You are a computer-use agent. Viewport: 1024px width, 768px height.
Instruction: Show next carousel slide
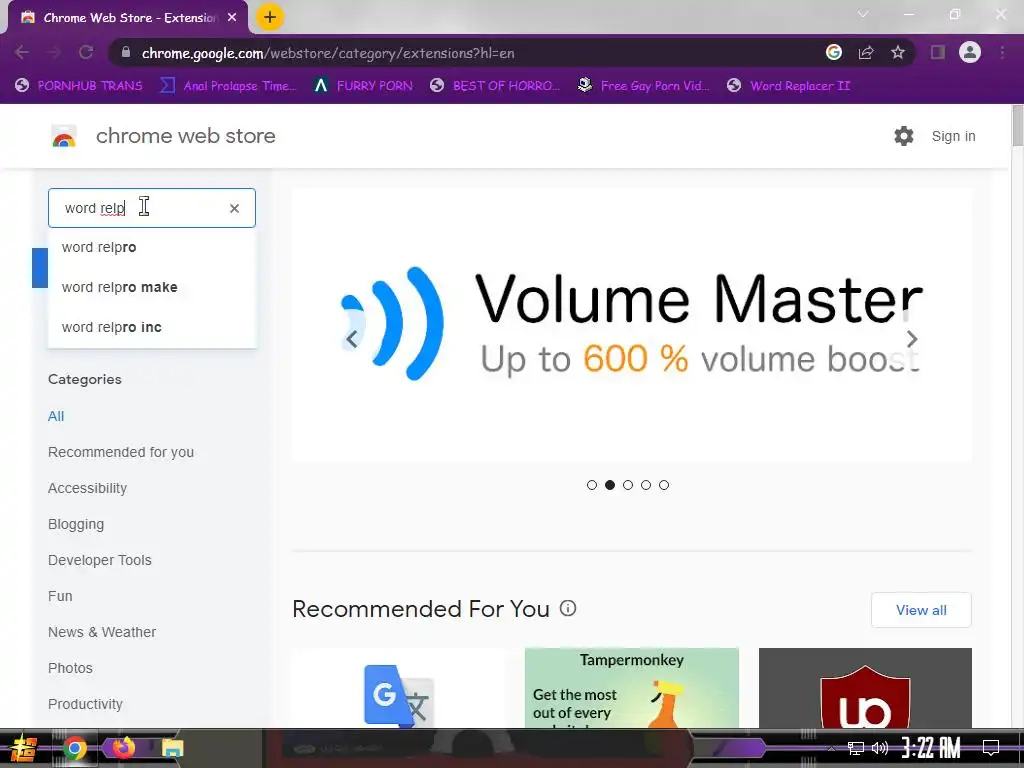(912, 339)
